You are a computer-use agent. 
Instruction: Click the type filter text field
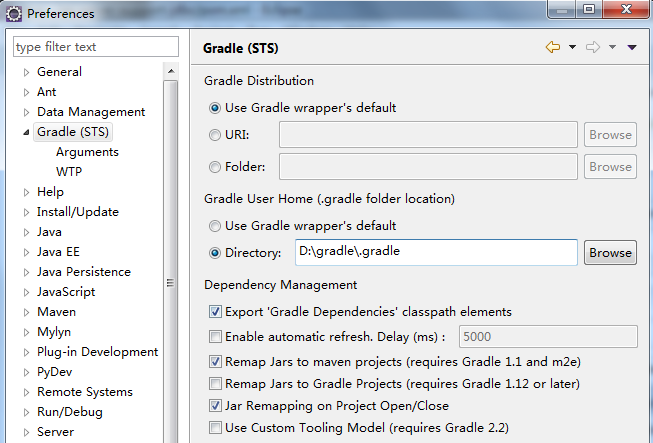[96, 47]
